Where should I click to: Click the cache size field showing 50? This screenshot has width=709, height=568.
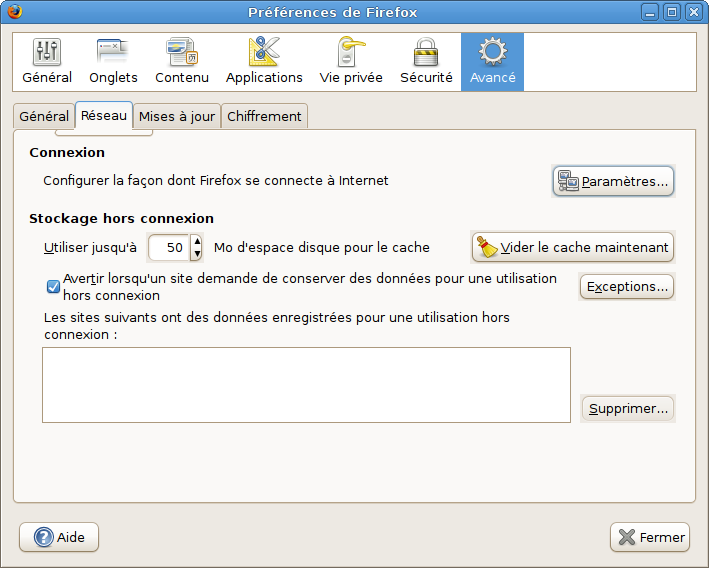coord(169,247)
